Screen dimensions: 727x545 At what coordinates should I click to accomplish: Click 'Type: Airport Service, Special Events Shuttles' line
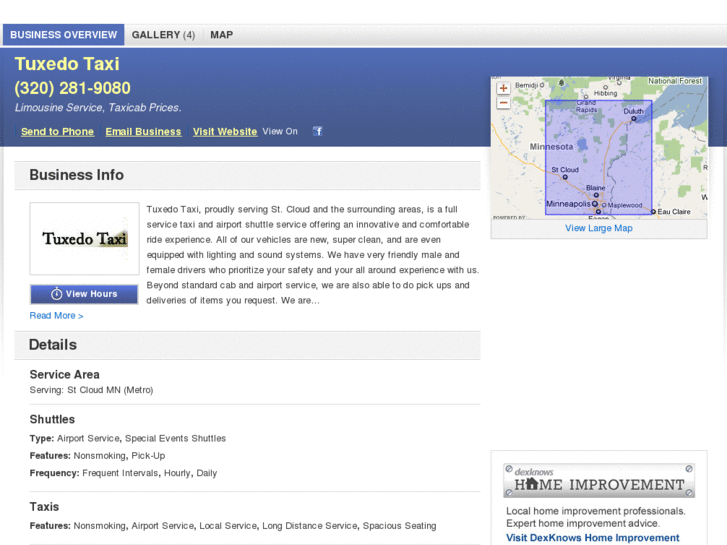pos(128,438)
